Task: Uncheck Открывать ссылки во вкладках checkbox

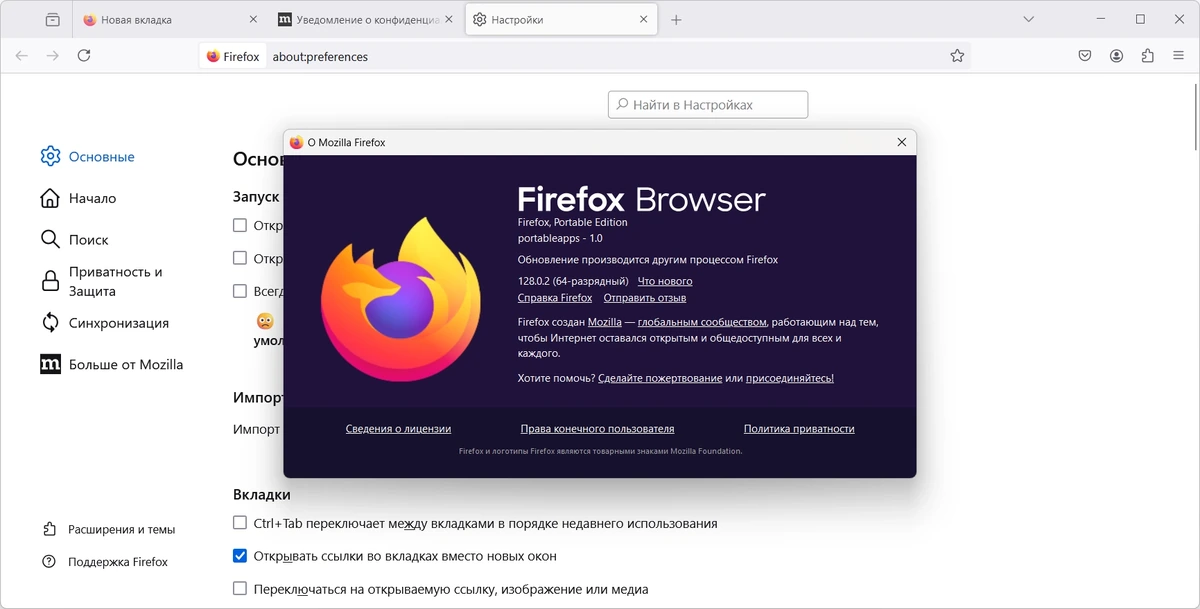Action: pyautogui.click(x=240, y=555)
